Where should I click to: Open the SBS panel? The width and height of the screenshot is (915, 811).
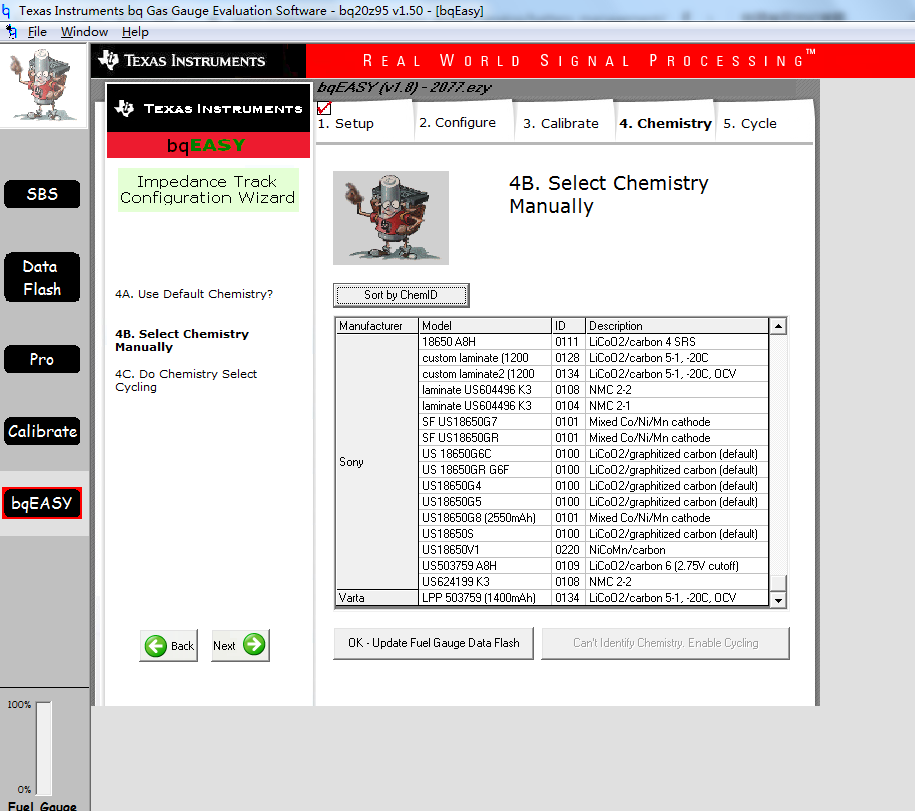[42, 194]
